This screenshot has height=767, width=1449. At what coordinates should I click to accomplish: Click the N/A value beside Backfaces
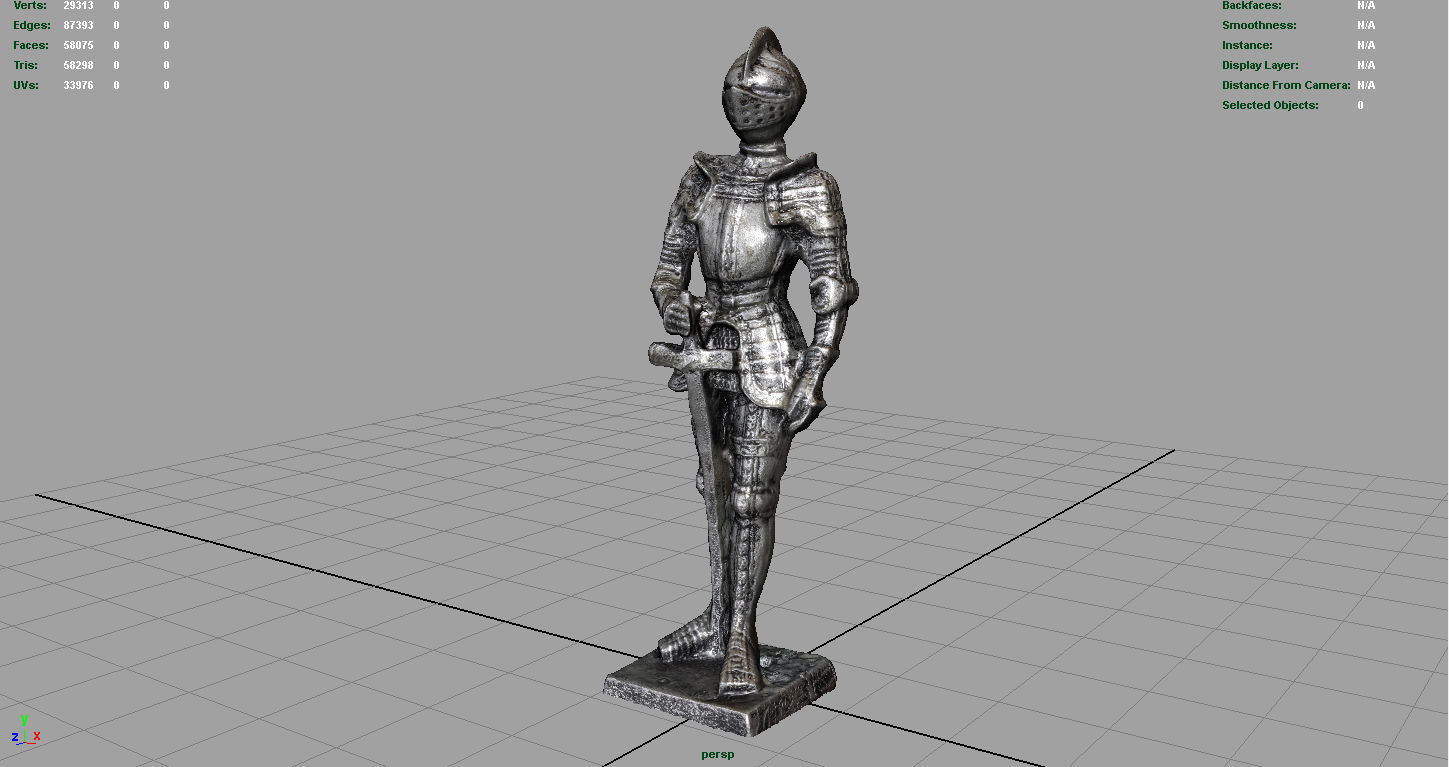click(1366, 6)
